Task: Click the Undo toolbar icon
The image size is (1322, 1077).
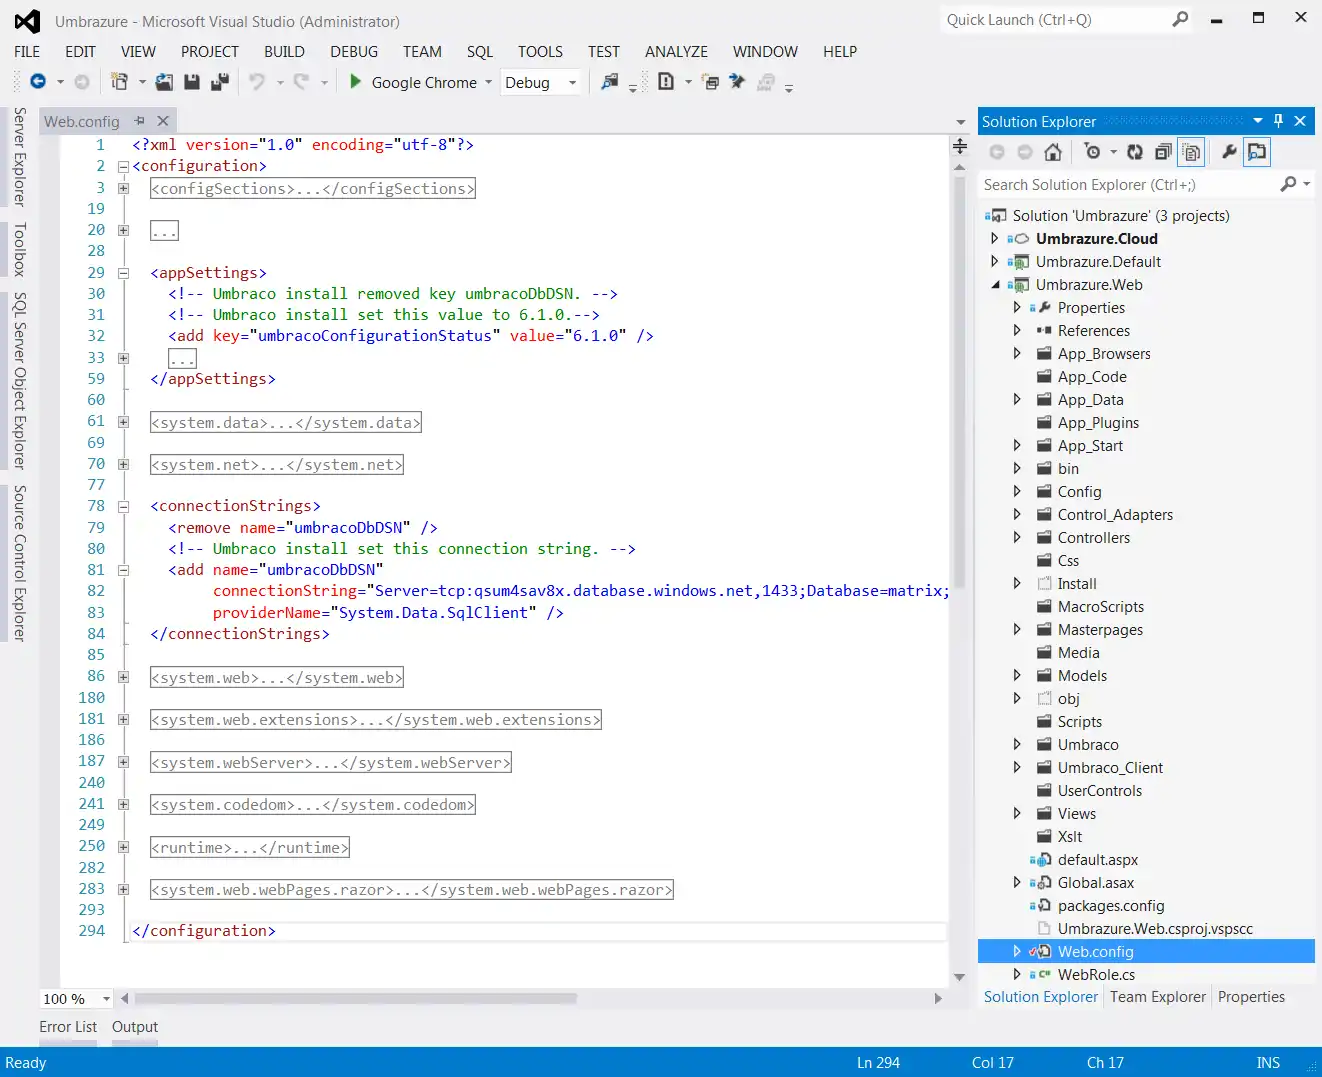Action: click(x=257, y=82)
